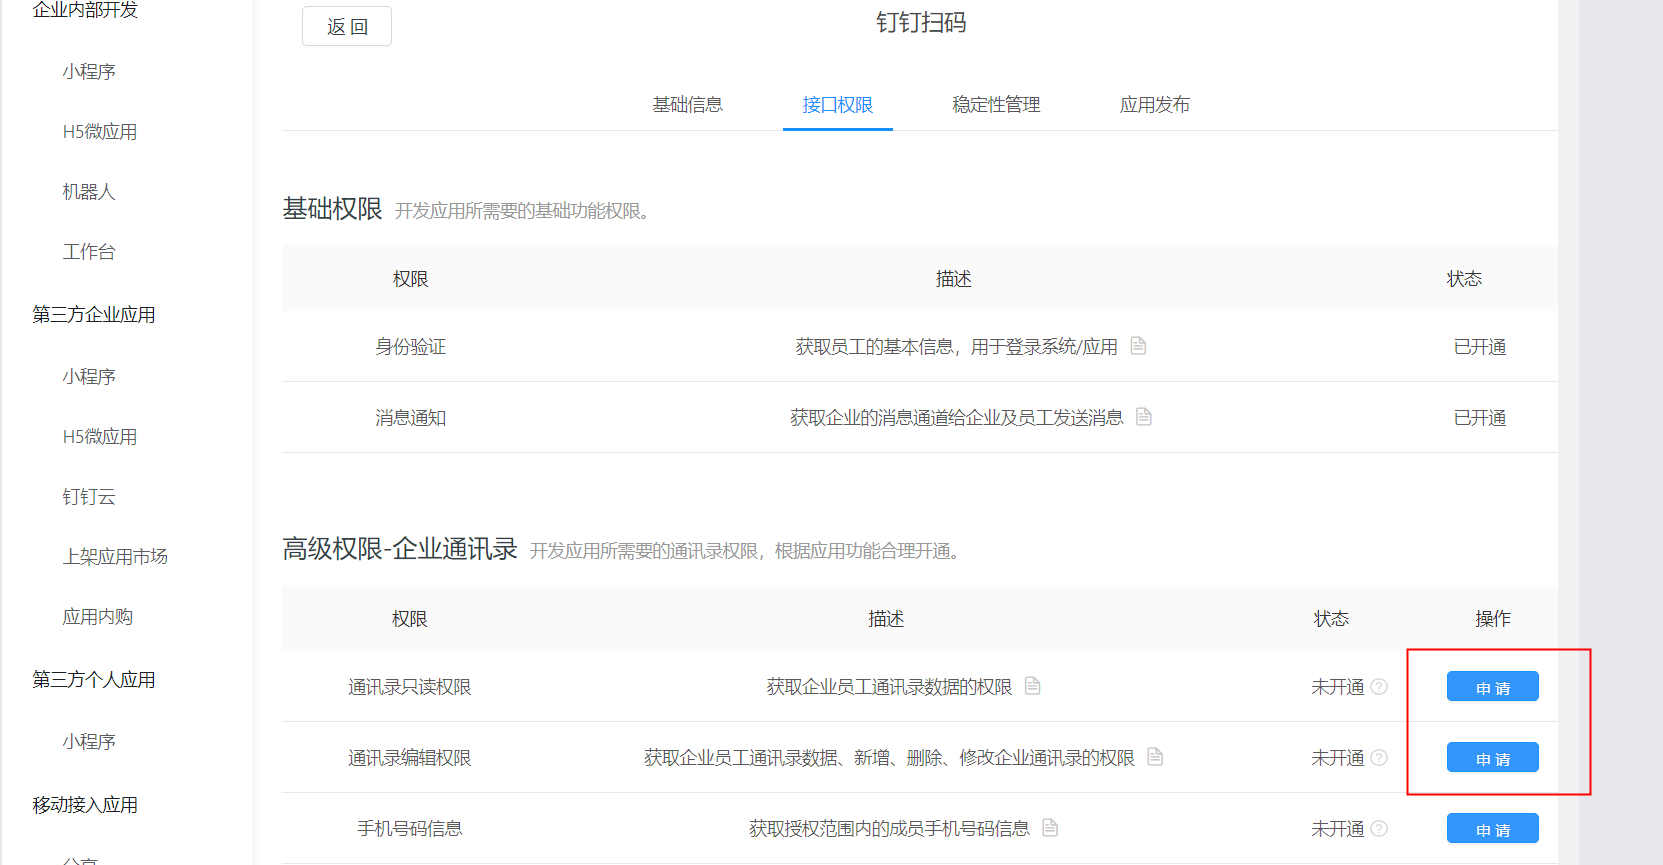Select 小程序 under 第三方个人应用
The image size is (1663, 865).
[x=89, y=742]
